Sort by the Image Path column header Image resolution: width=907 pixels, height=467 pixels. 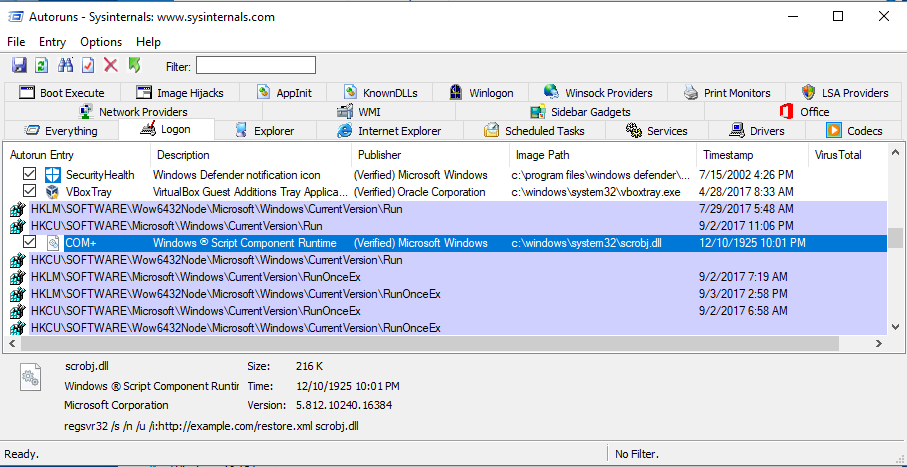(x=603, y=155)
